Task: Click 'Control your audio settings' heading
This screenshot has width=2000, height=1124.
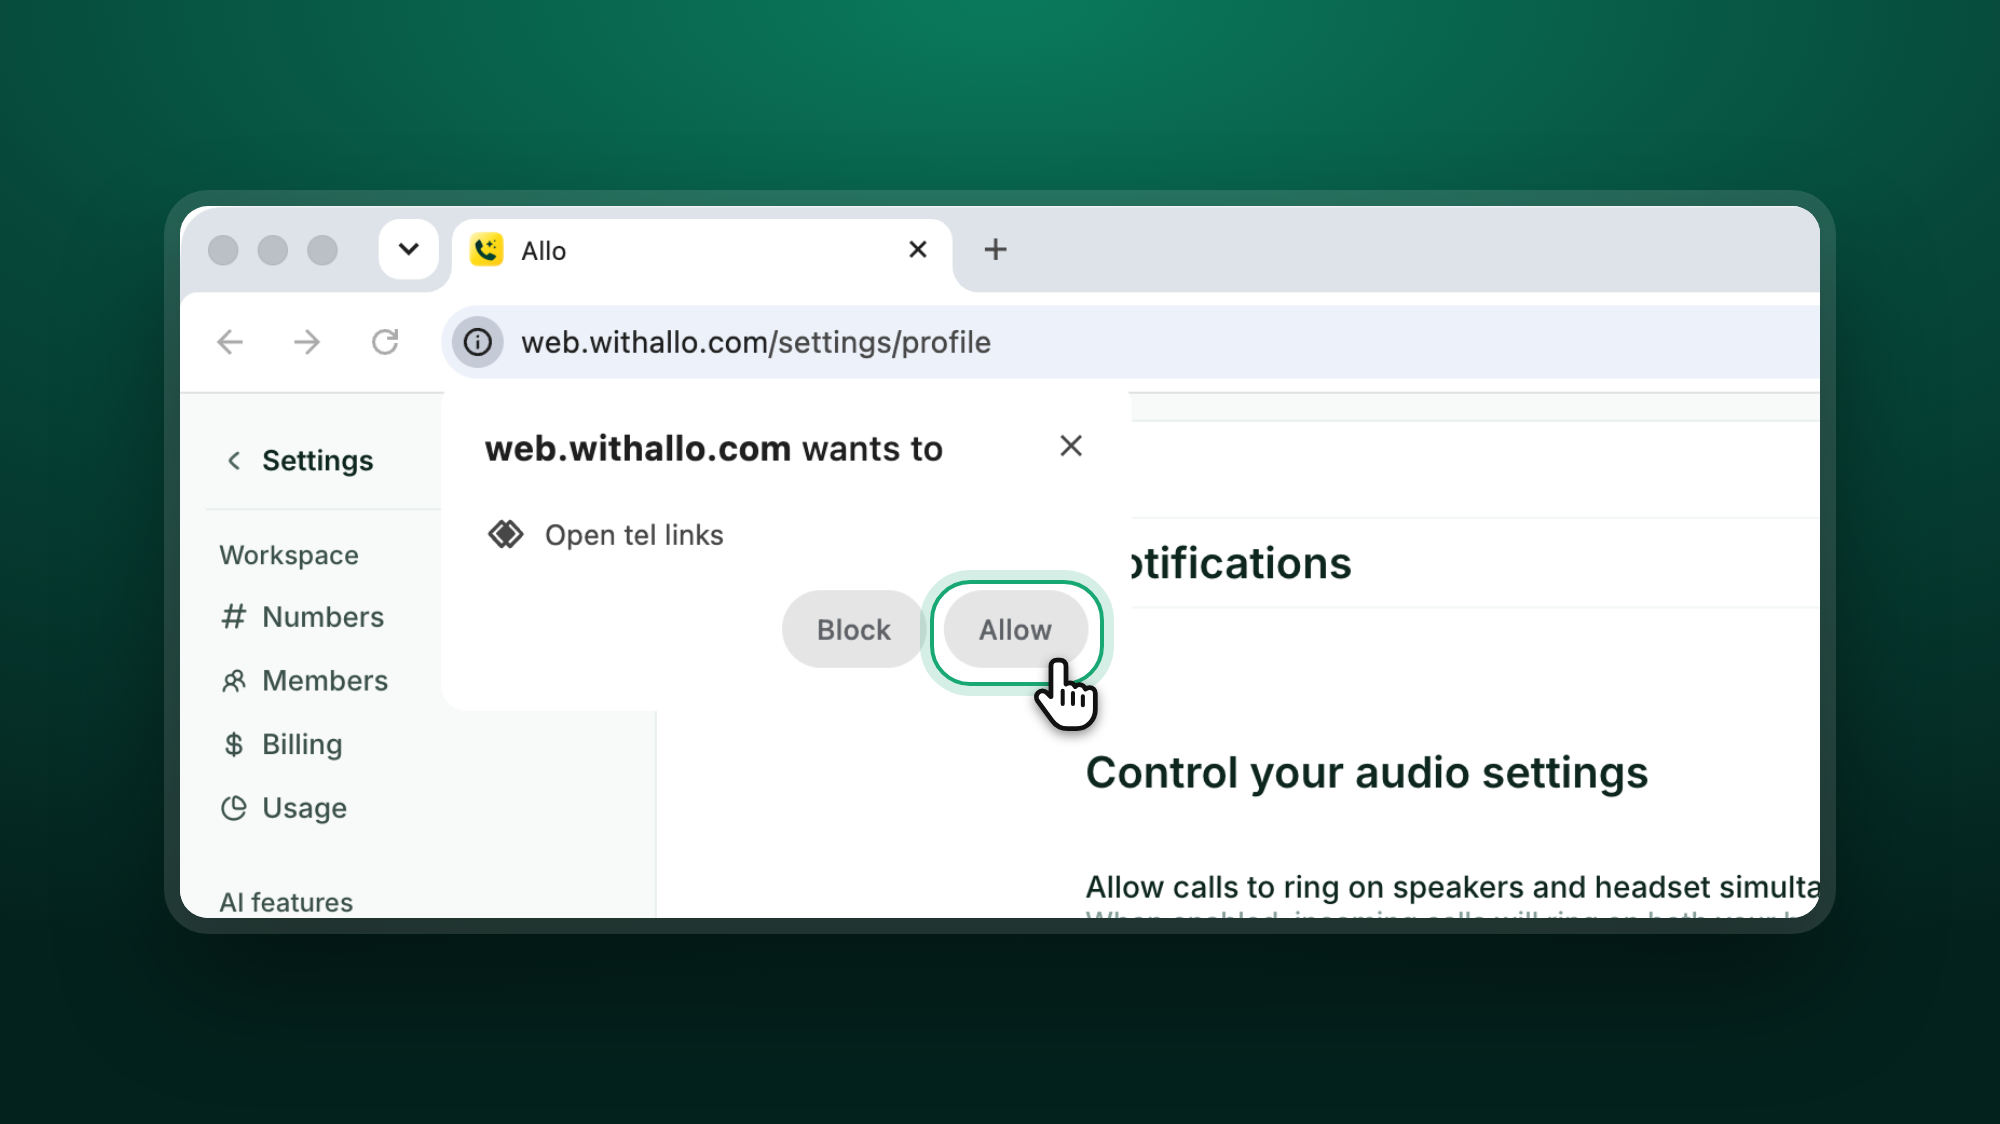Action: tap(1367, 773)
